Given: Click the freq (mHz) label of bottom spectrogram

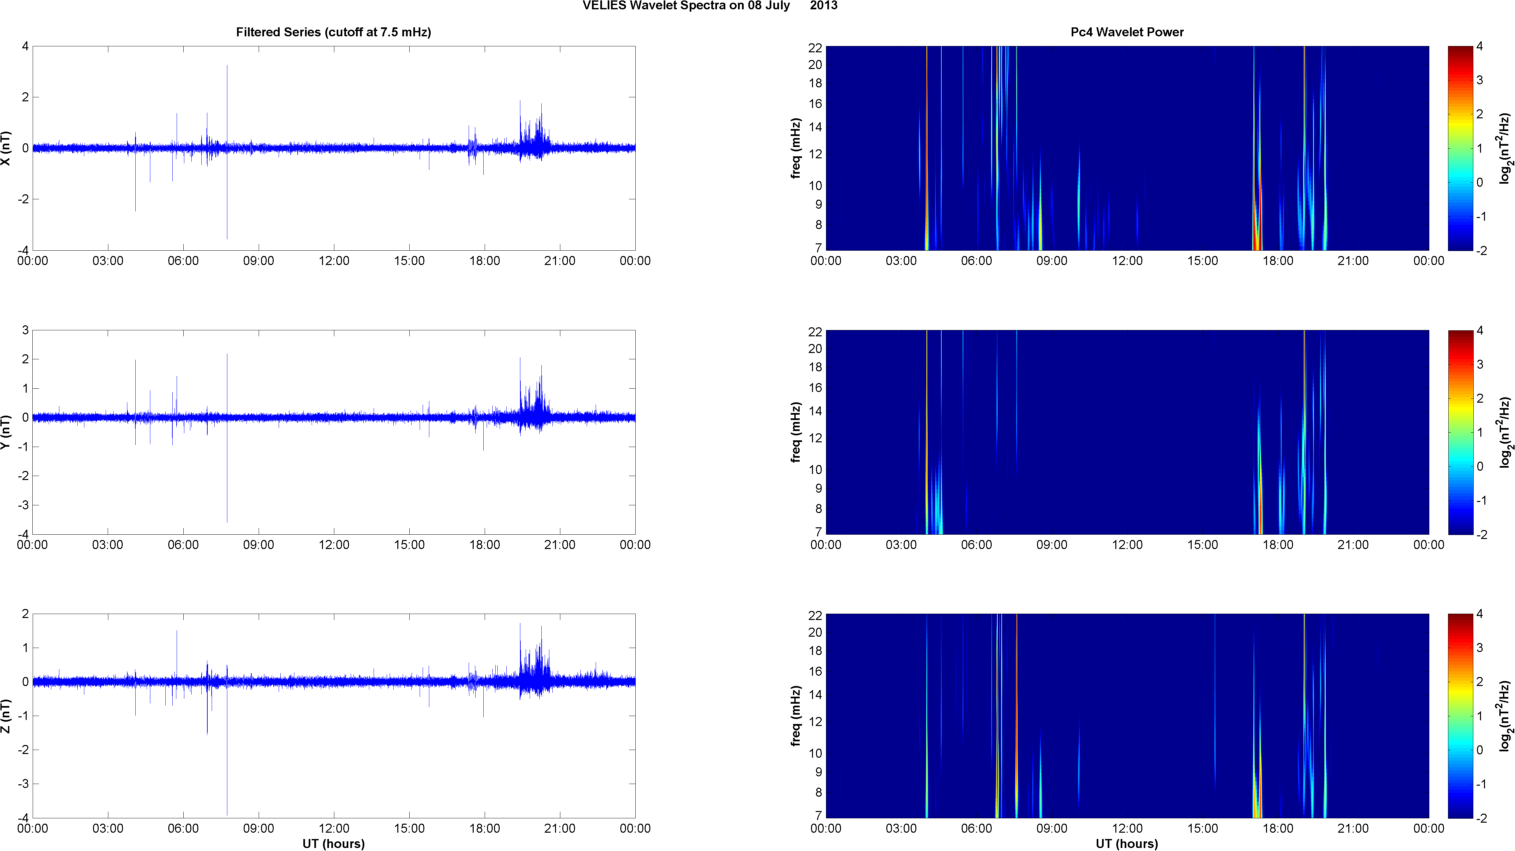Looking at the screenshot, I should [795, 716].
